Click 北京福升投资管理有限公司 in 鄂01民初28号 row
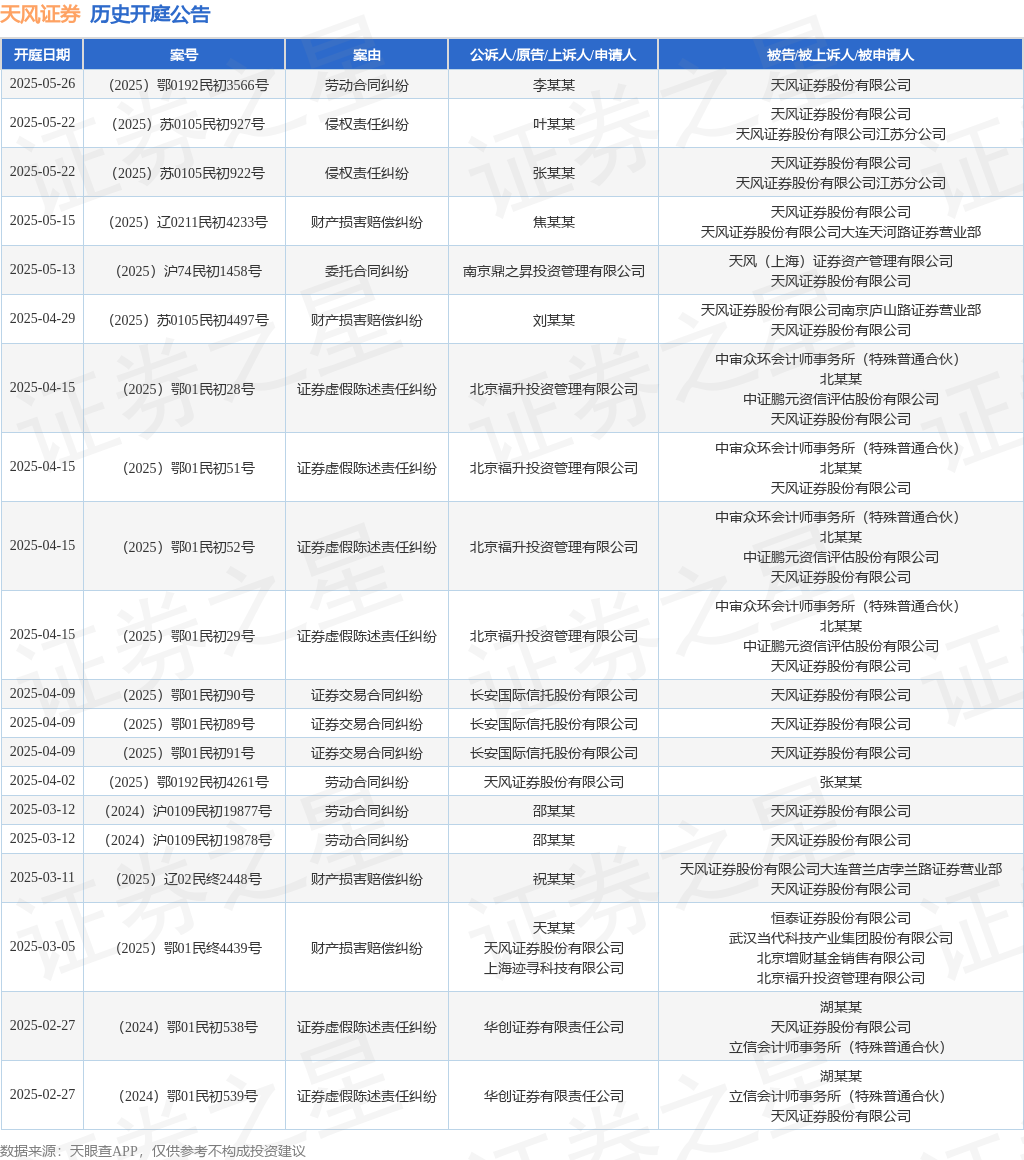This screenshot has height=1160, width=1024. tap(553, 389)
